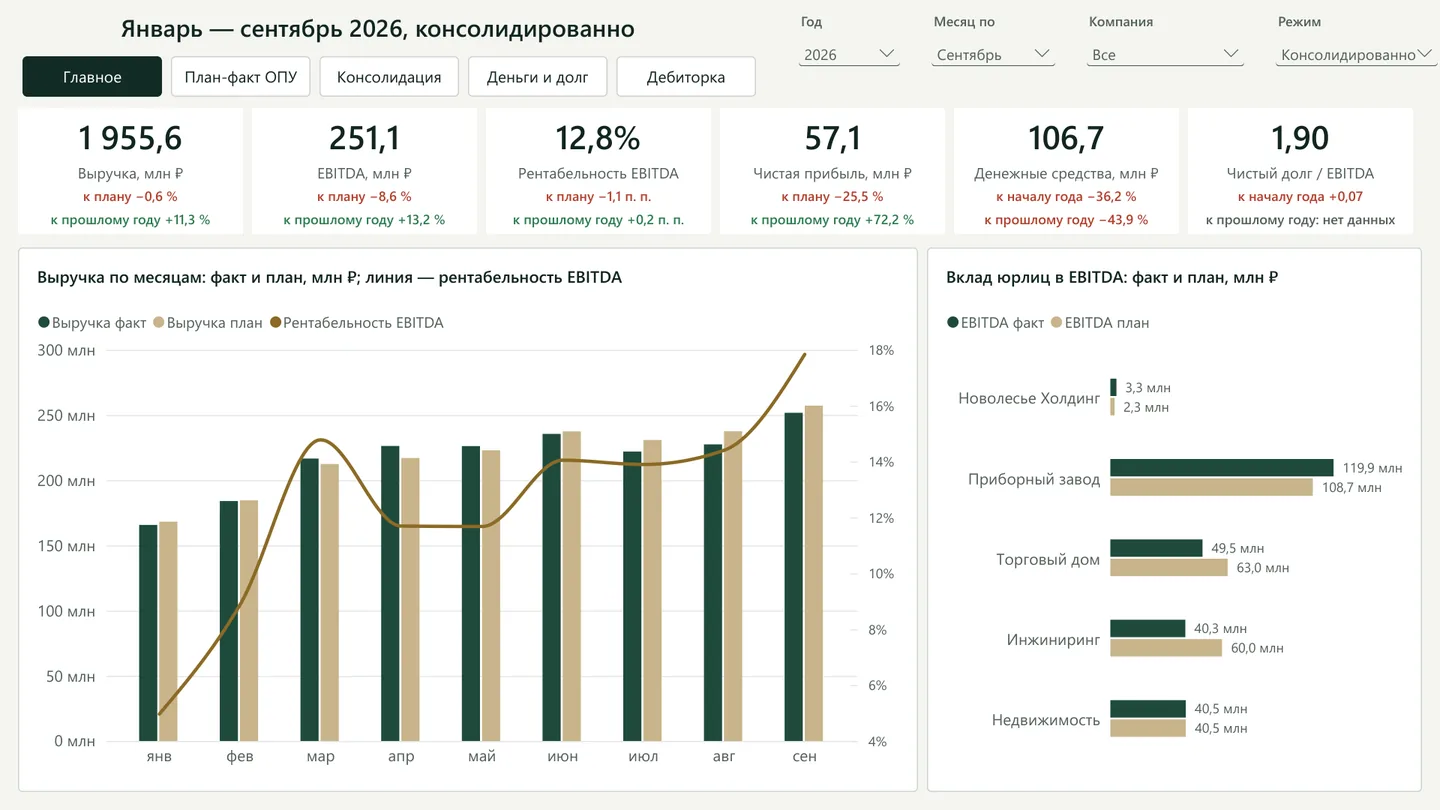Select the EBITDA 251,1 KPI card

pos(364,172)
